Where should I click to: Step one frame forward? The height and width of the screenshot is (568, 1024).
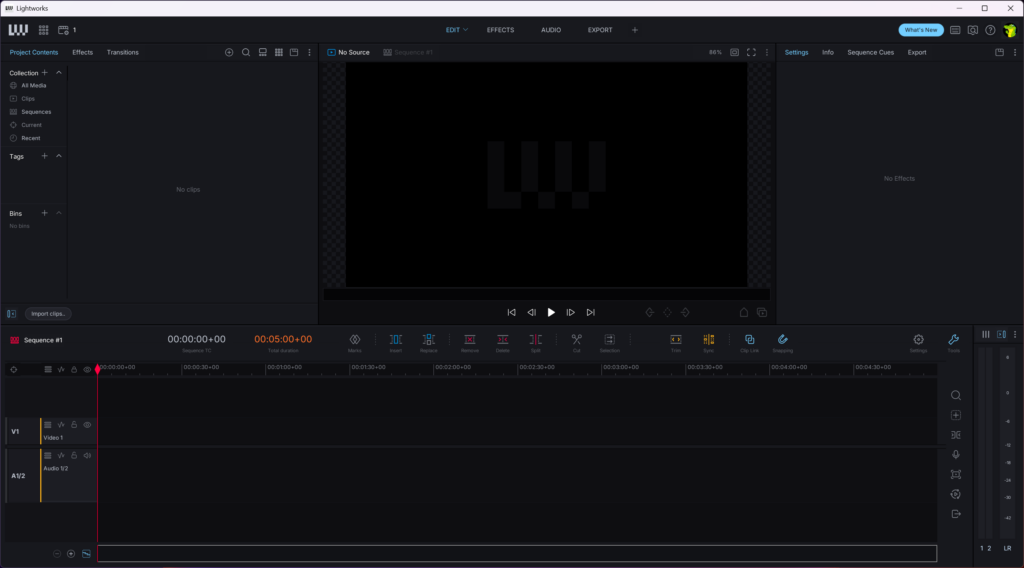[x=570, y=313]
